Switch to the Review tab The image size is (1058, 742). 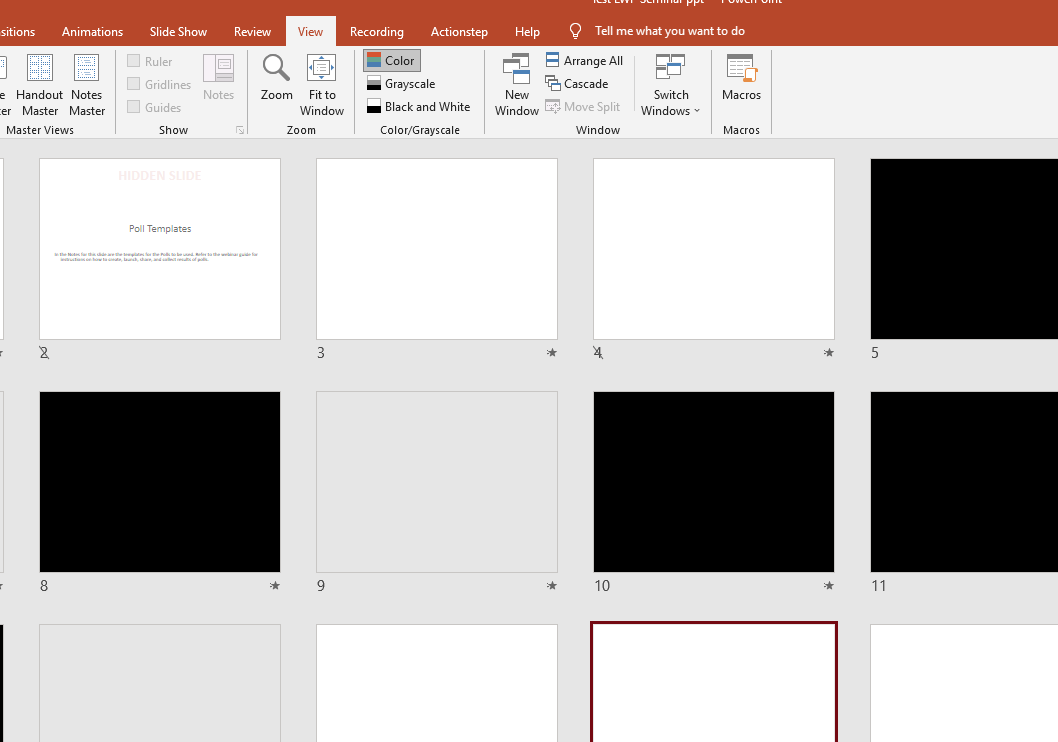[252, 32]
